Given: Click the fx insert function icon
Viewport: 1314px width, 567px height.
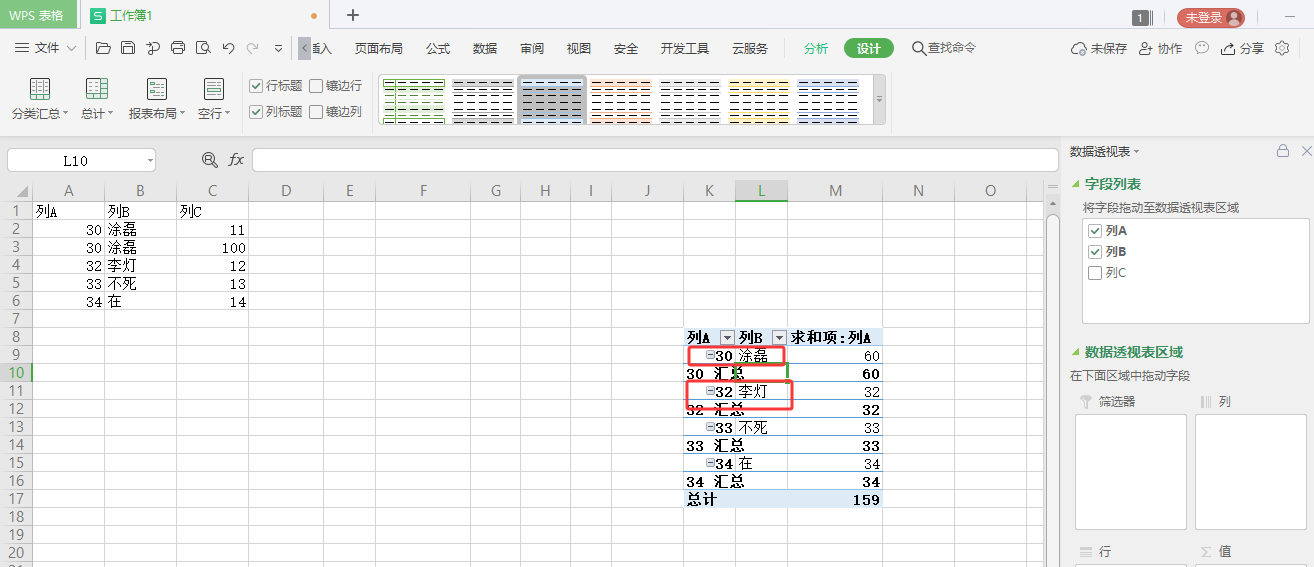Looking at the screenshot, I should coord(236,160).
